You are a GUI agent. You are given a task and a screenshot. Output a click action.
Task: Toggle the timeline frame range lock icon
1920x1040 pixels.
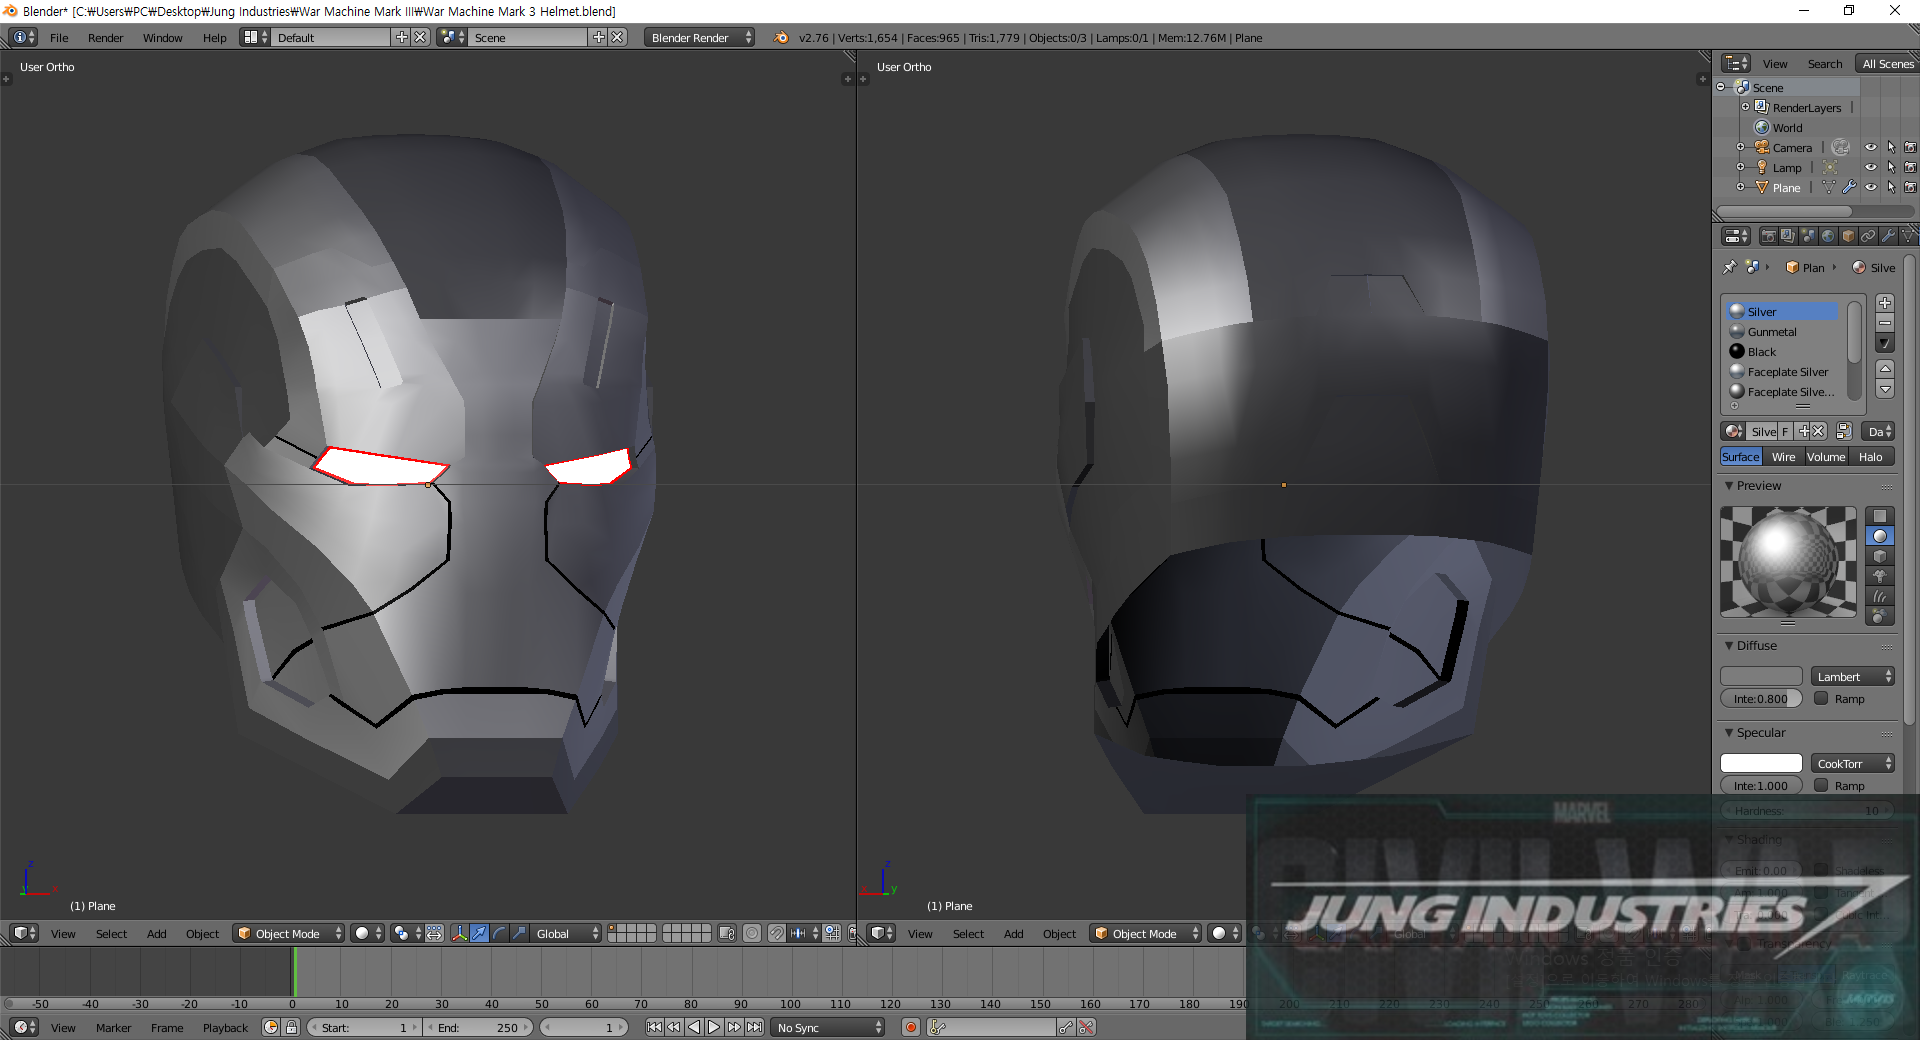(x=291, y=1027)
